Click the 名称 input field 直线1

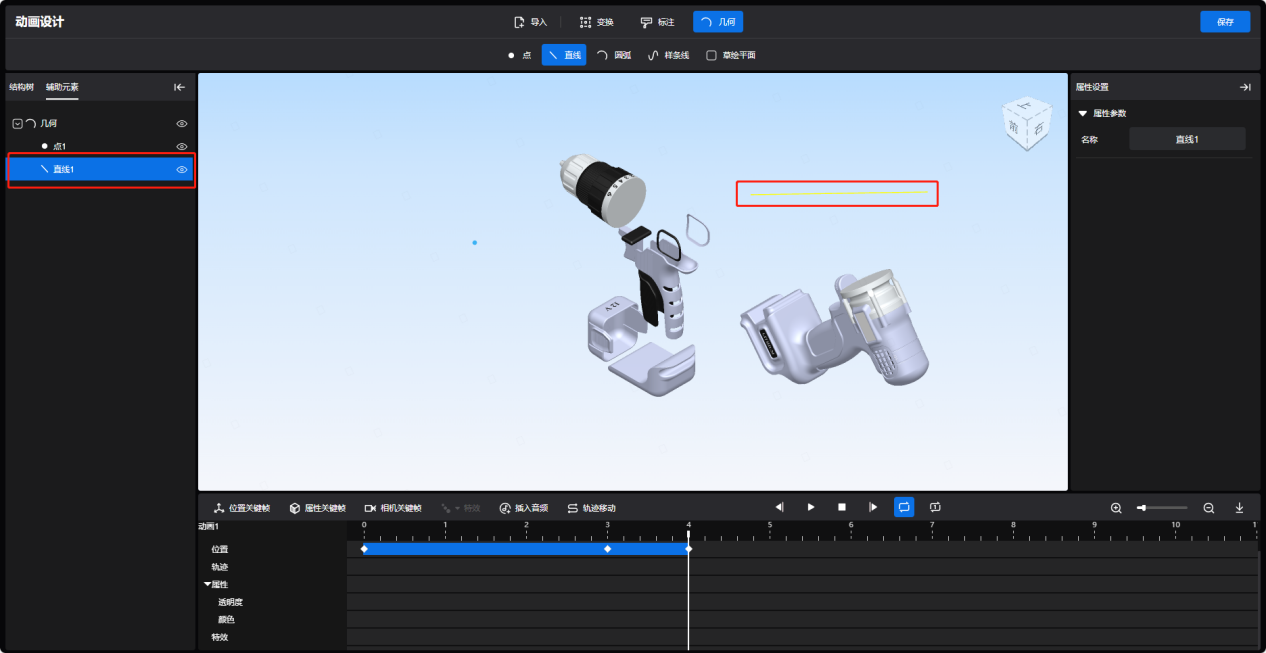click(1187, 139)
